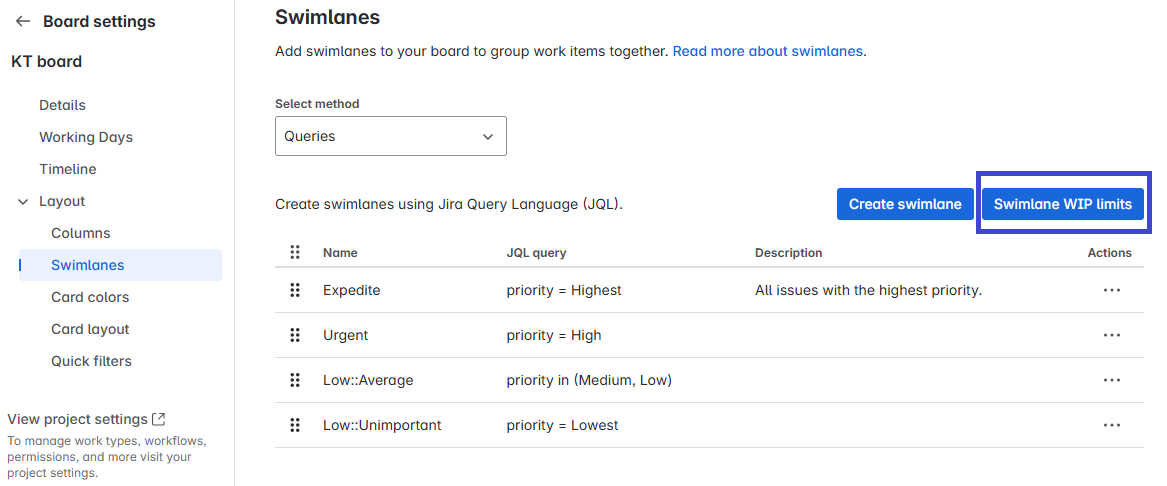Open more actions for Low::Average swimlane

[x=1111, y=380]
